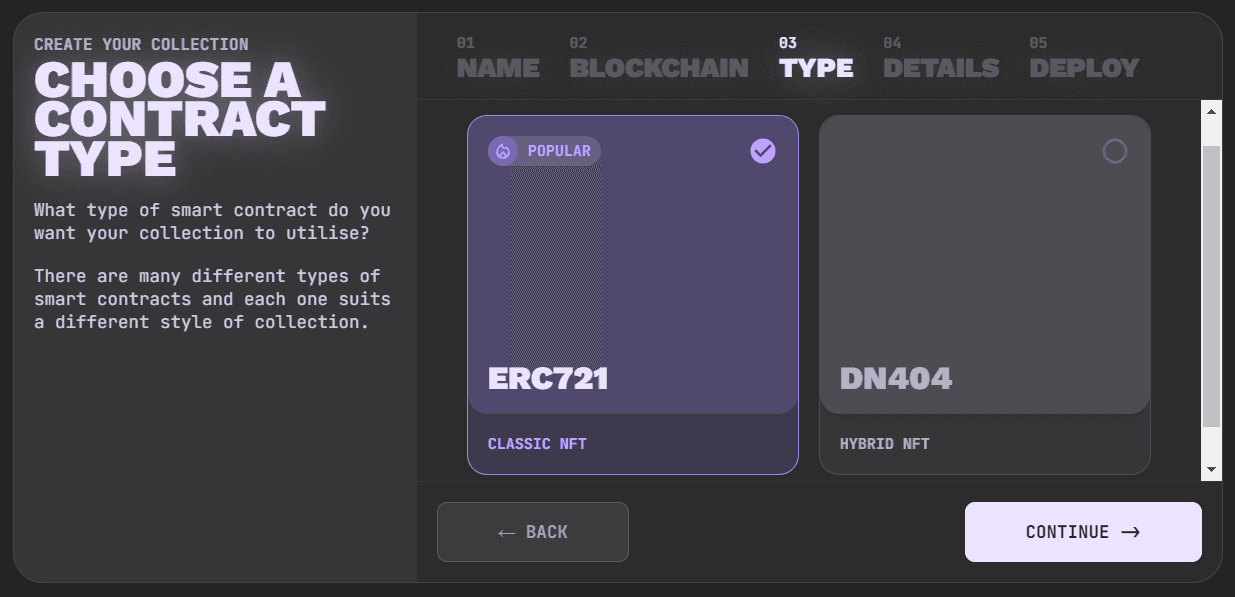This screenshot has height=597, width=1235.
Task: Select the empty radio on the HYBRID NFT card
Action: pos(1115,151)
